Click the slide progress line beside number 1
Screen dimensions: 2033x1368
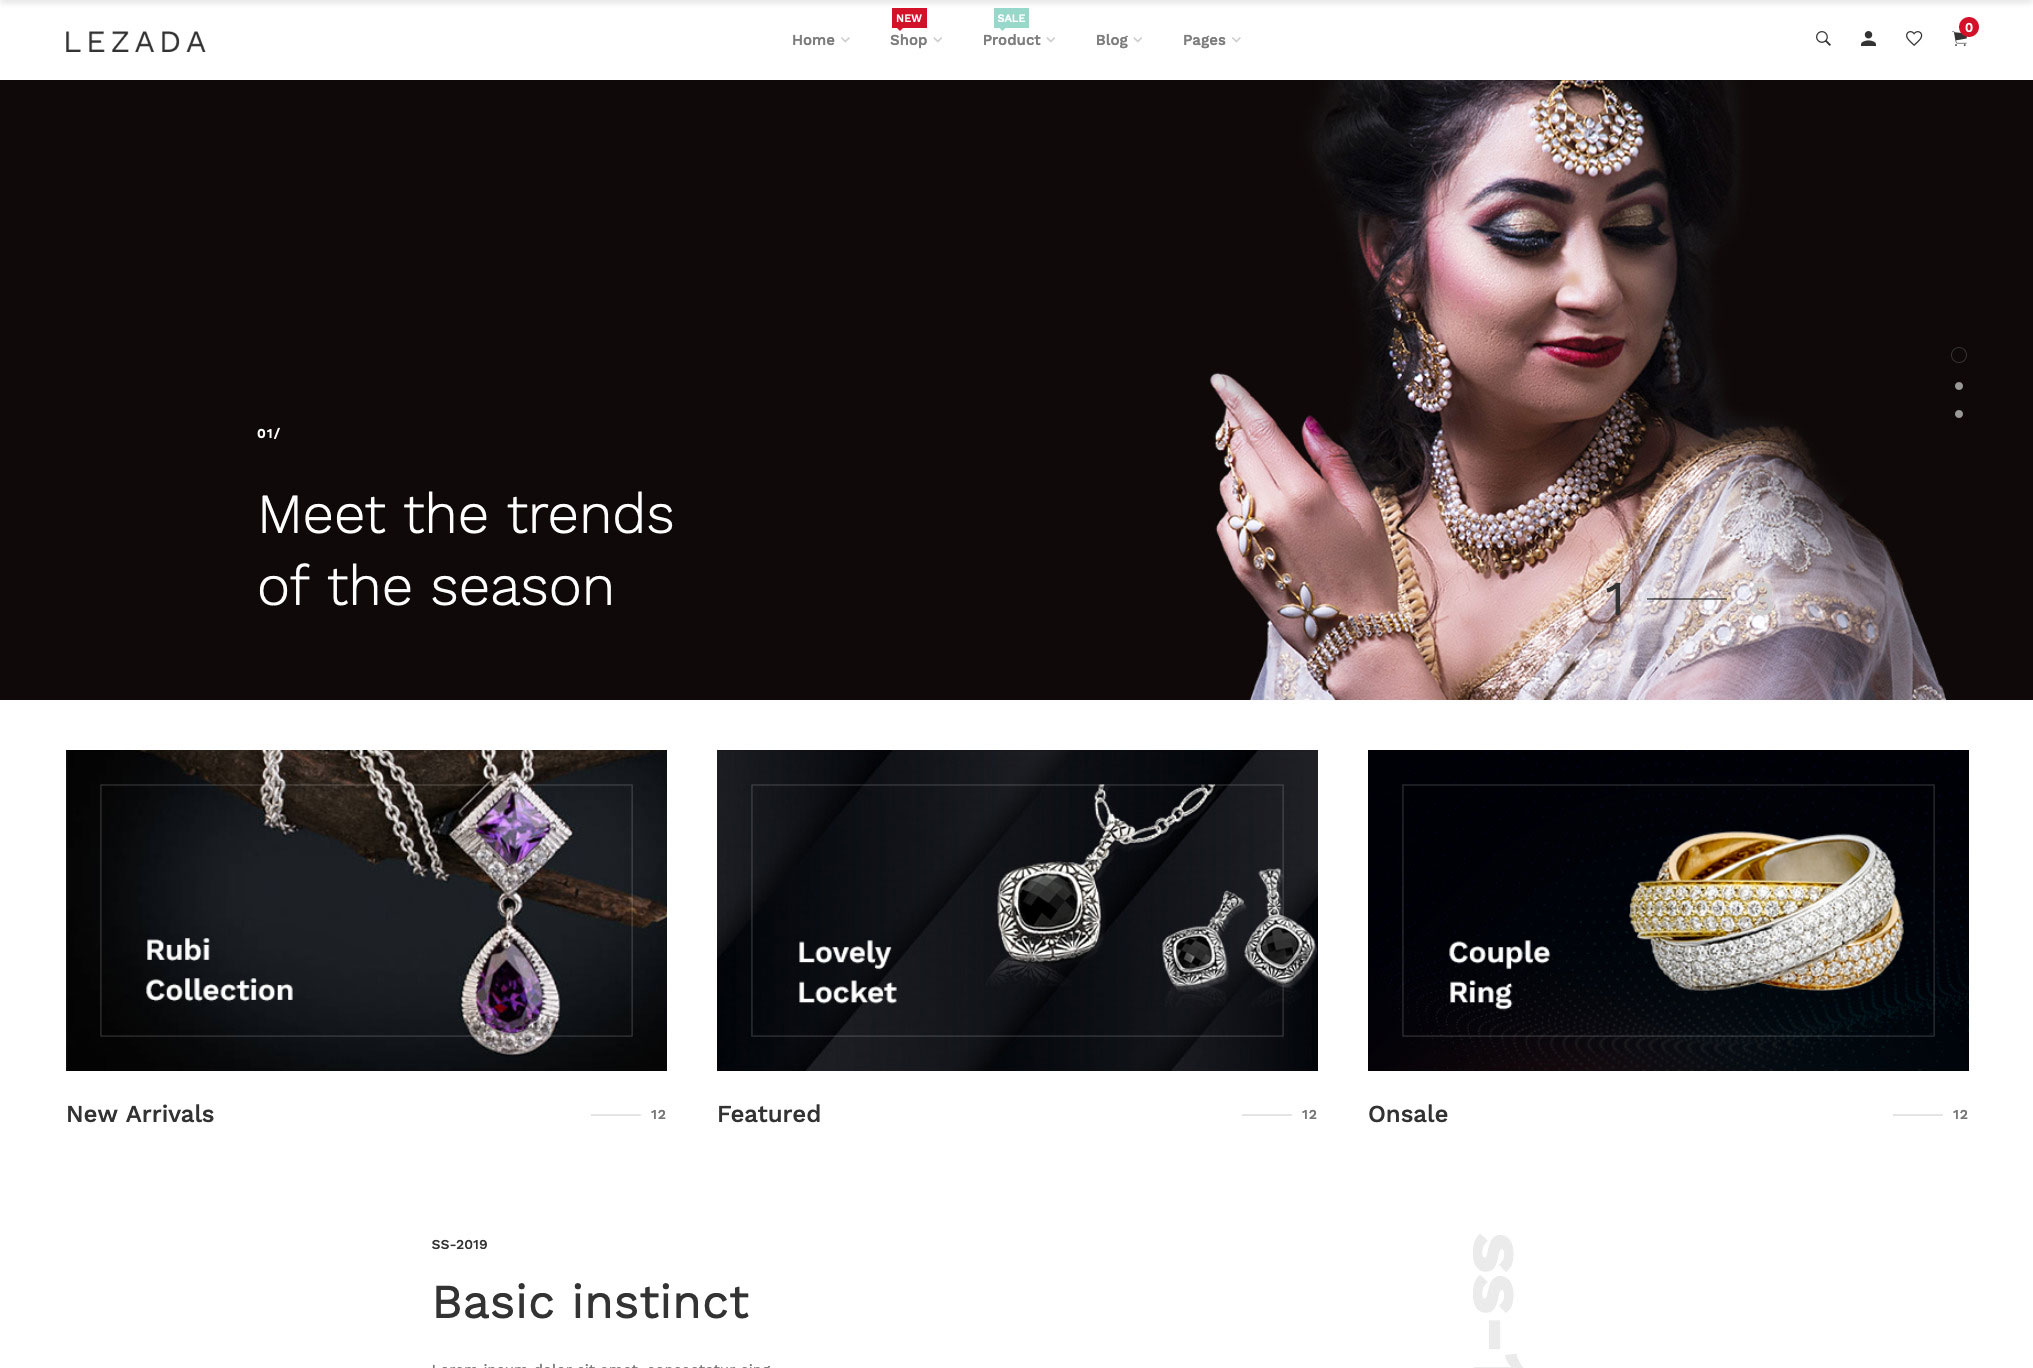[x=1685, y=599]
